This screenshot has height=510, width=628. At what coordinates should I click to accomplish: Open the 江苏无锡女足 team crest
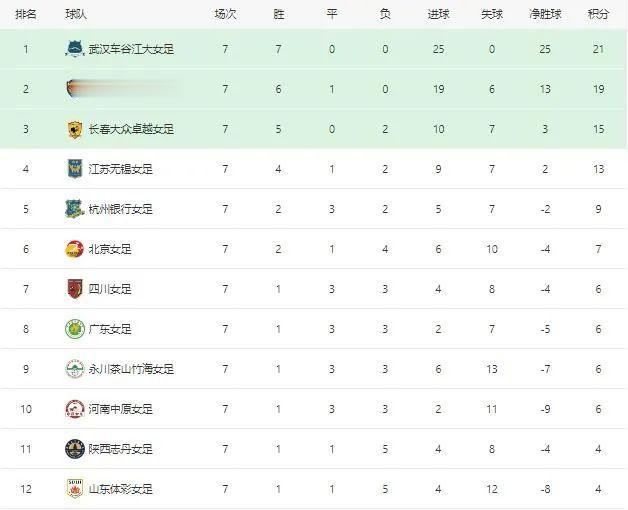[75, 169]
